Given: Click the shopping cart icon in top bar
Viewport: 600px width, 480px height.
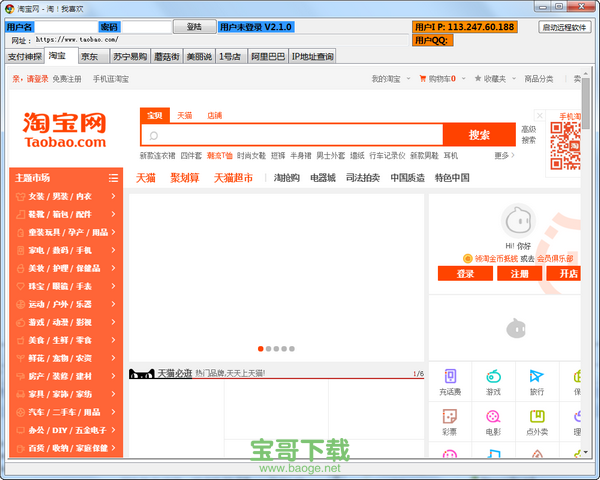Looking at the screenshot, I should click(x=423, y=78).
